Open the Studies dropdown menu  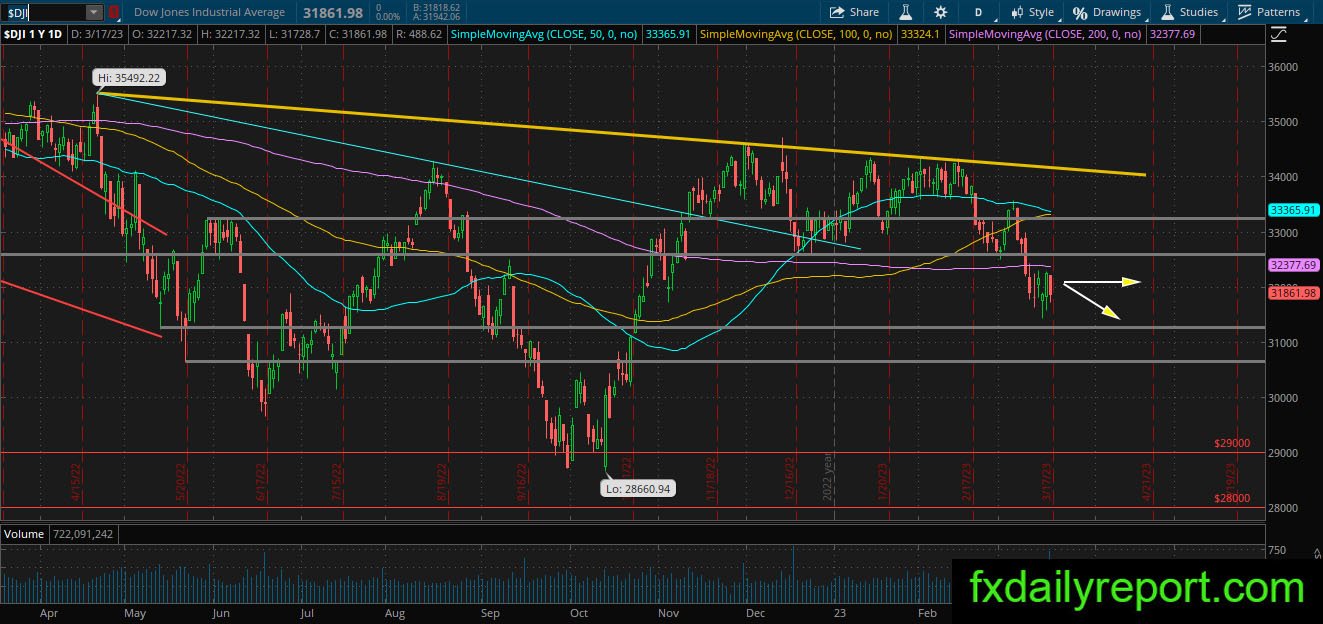1189,12
